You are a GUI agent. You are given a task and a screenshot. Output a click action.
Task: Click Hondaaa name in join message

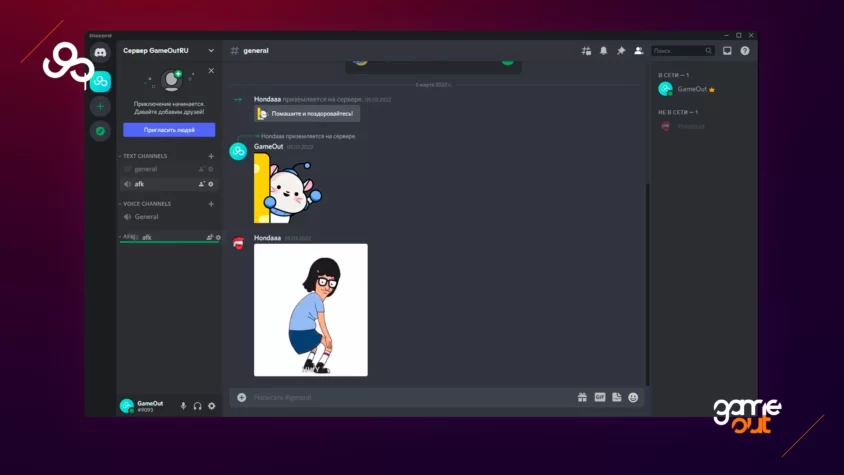tap(268, 99)
